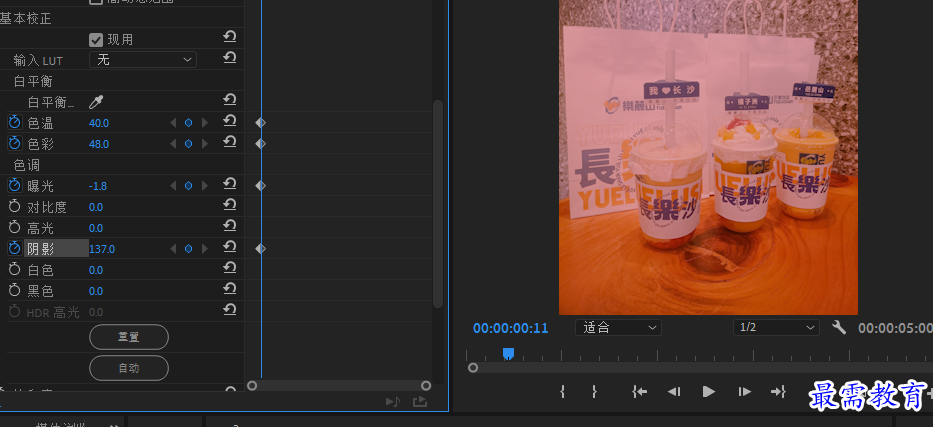Reset the 输入 LUT parameter
This screenshot has width=933, height=427.
[x=230, y=58]
